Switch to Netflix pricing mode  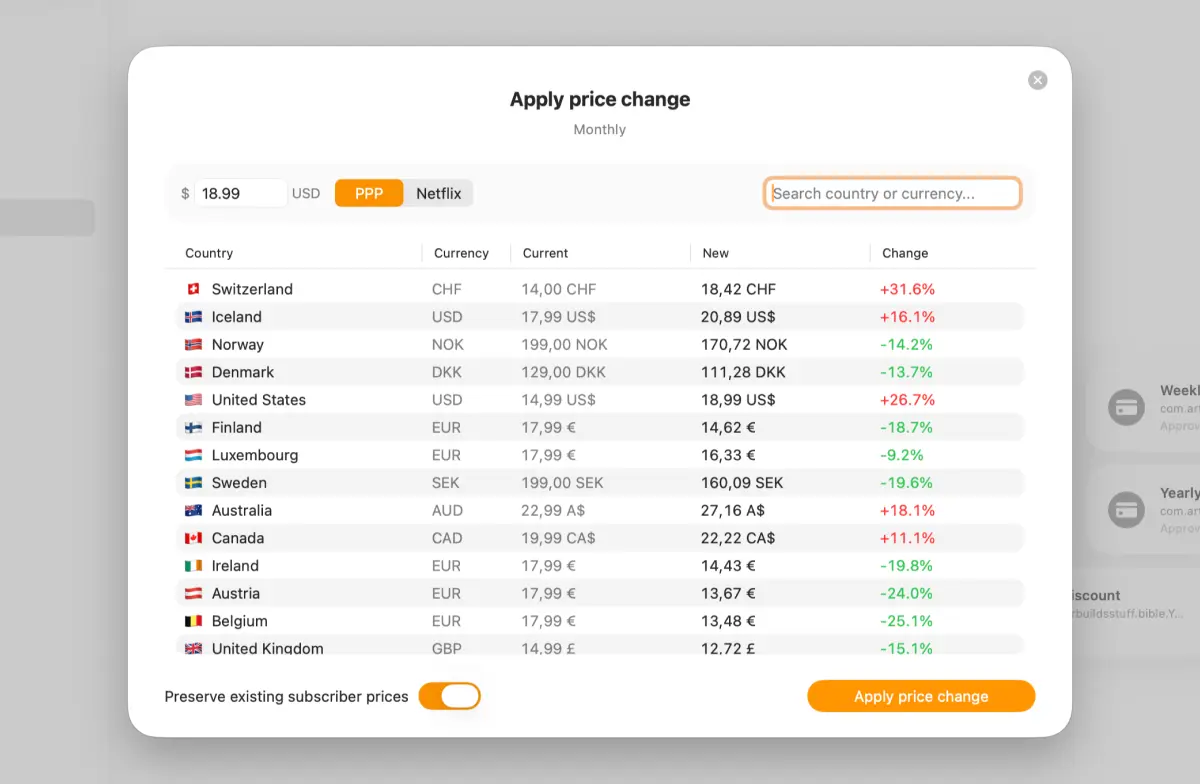439,194
